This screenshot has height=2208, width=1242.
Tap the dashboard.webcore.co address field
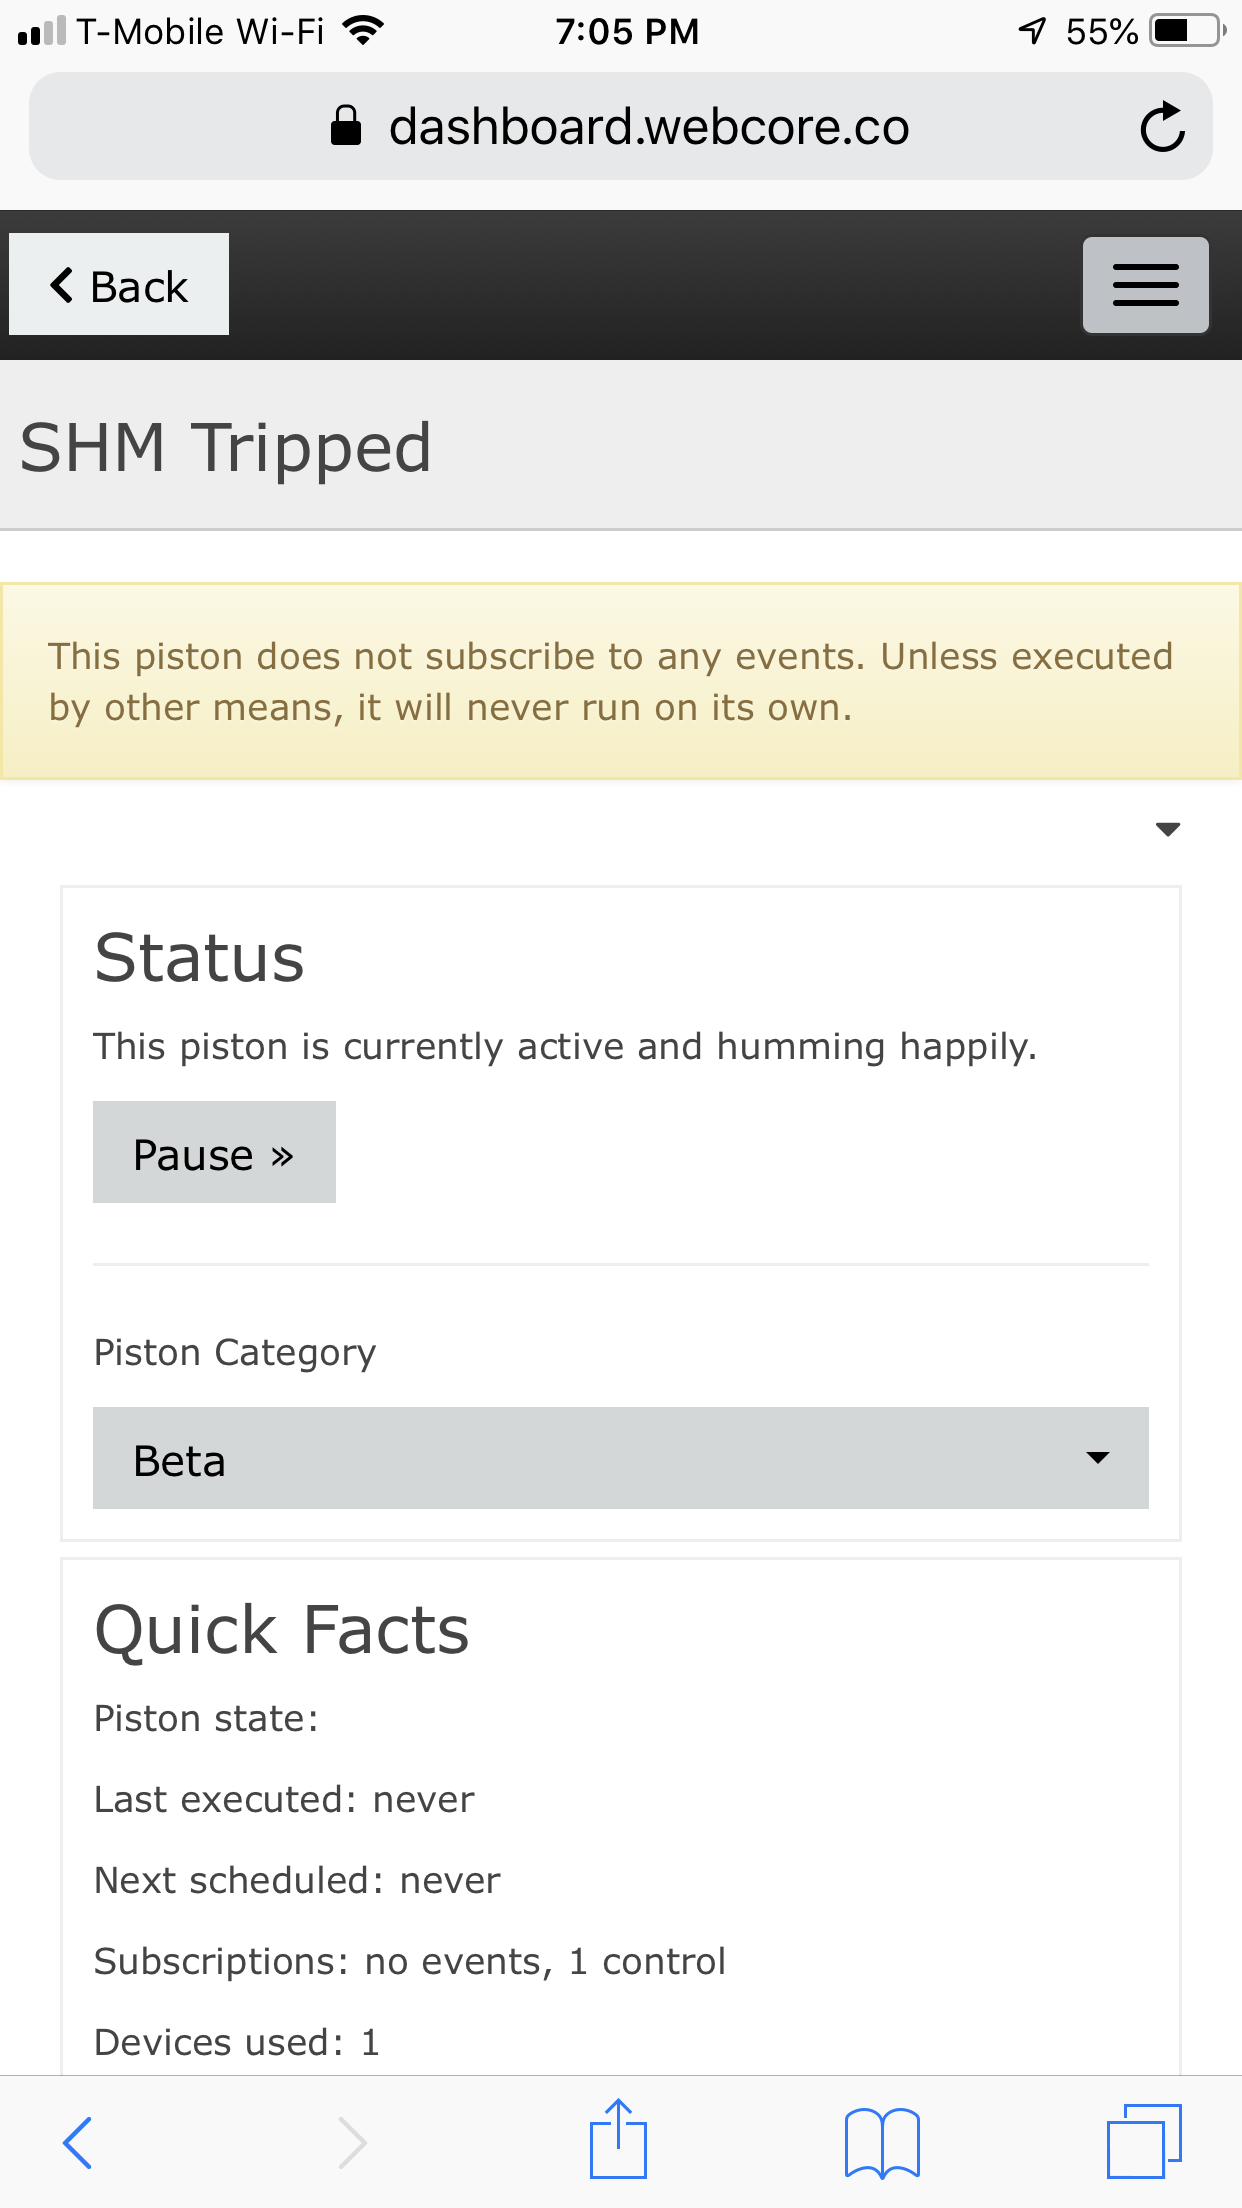click(621, 126)
